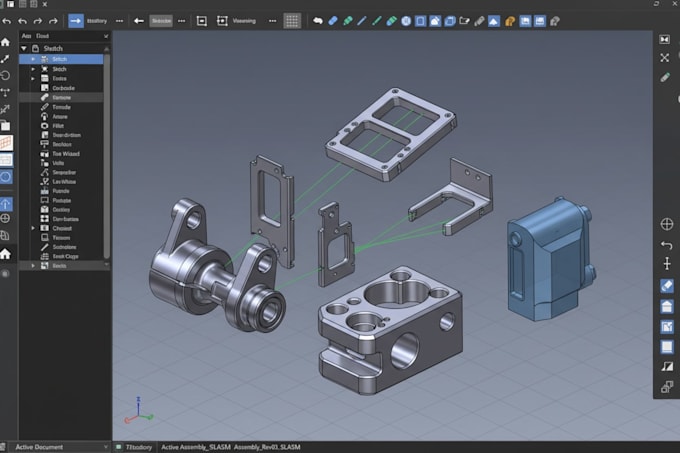Toggle the blue house icon in right panel

coord(667,306)
